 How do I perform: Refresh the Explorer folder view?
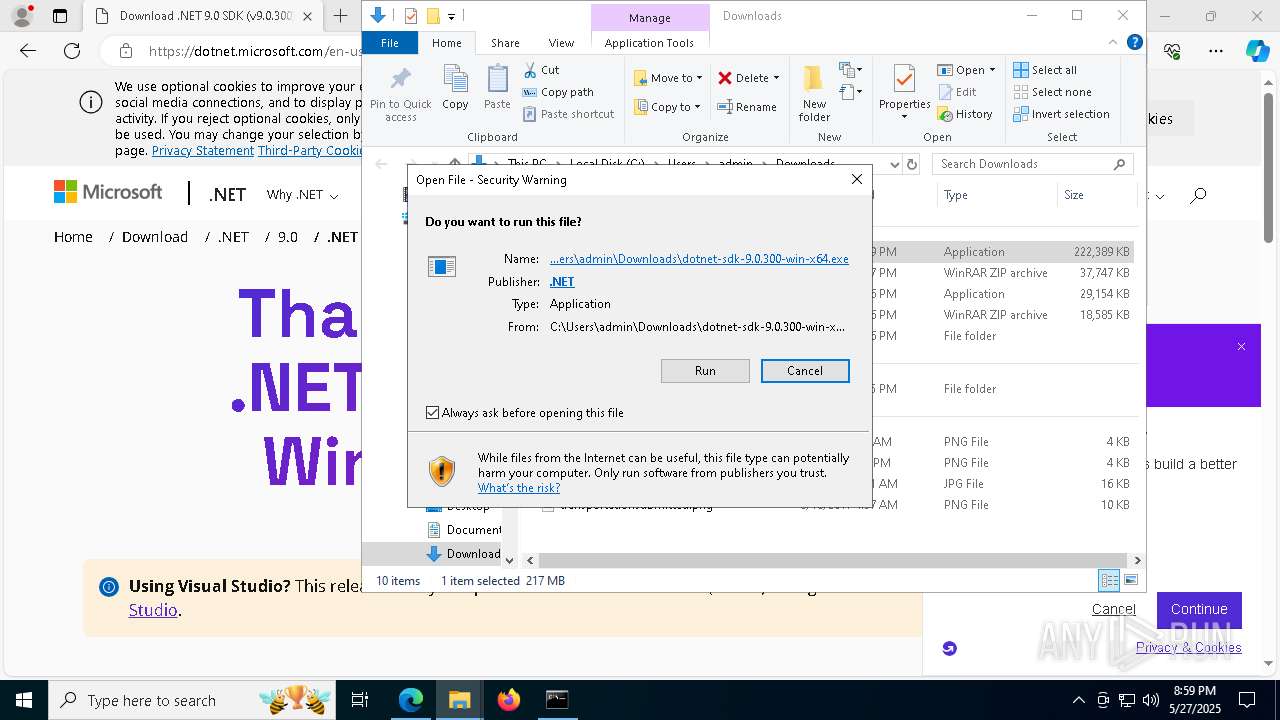click(911, 164)
